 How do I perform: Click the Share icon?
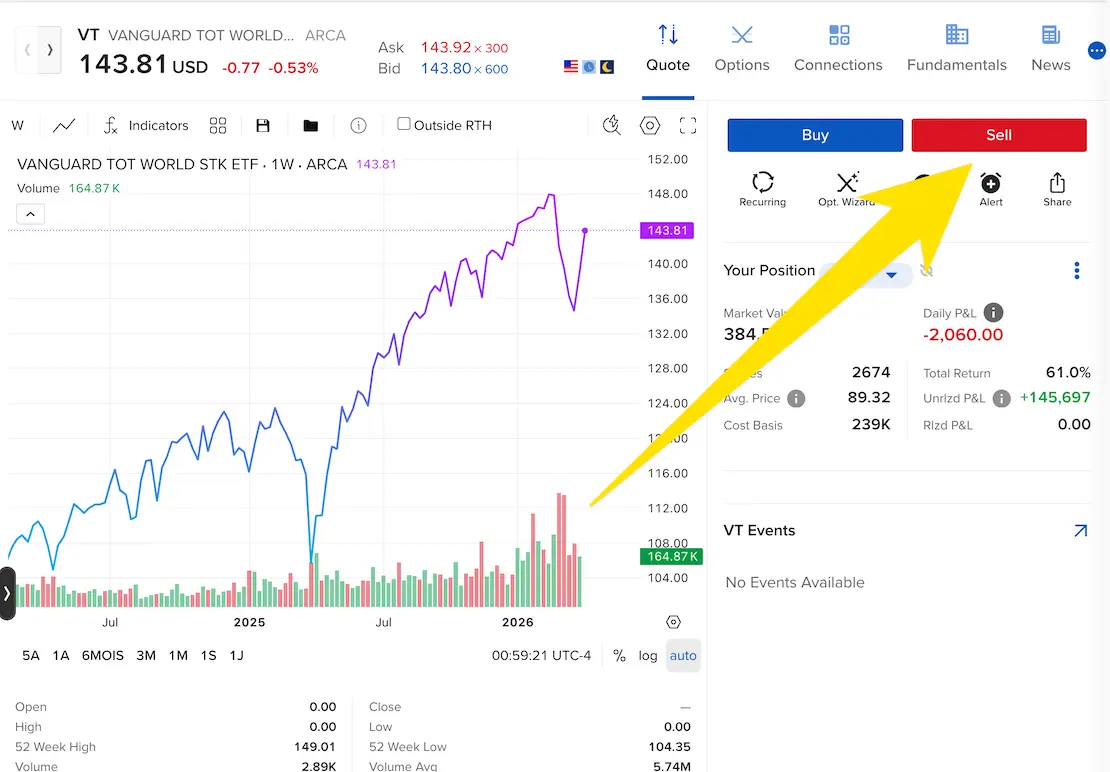[1057, 188]
